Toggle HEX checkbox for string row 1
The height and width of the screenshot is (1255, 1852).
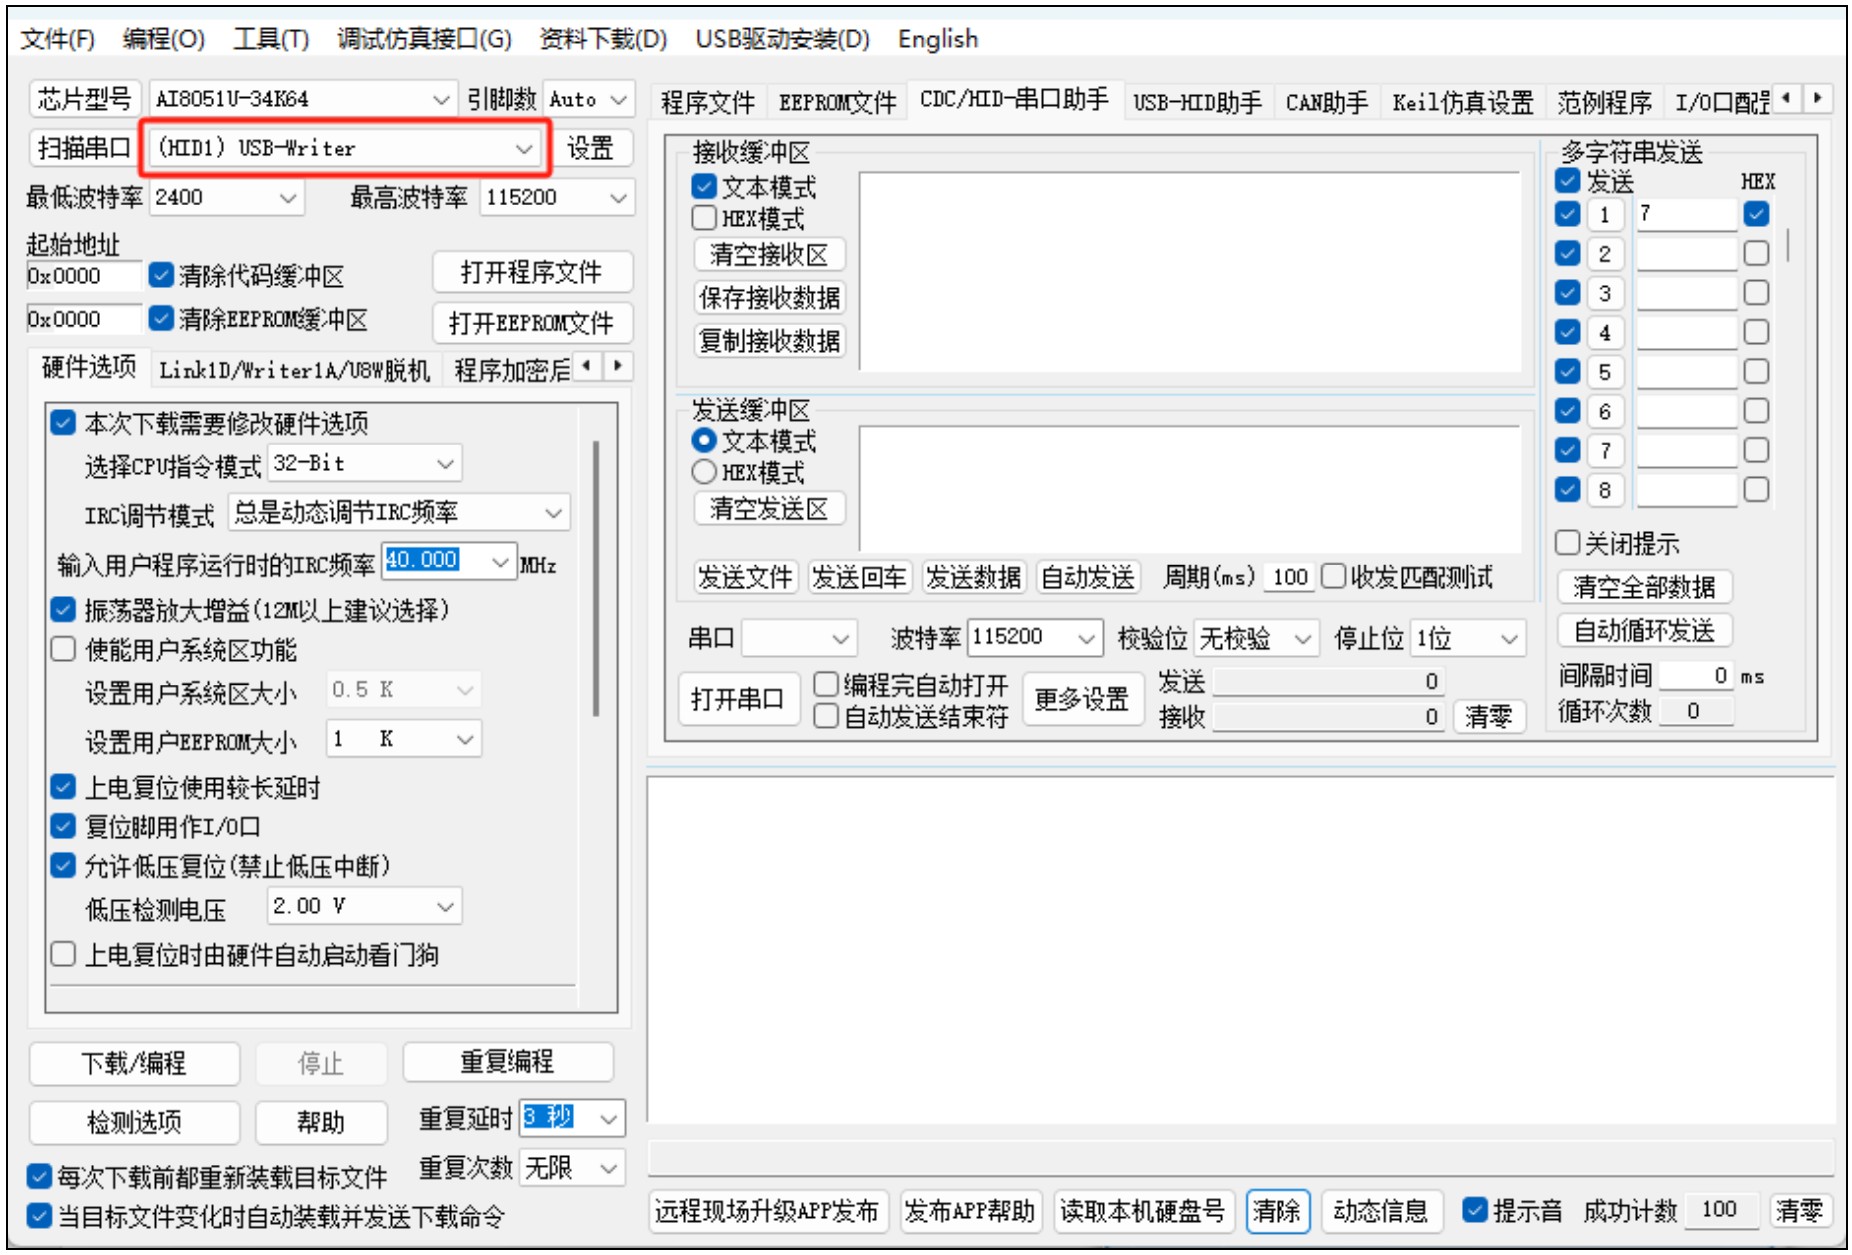pos(1756,214)
